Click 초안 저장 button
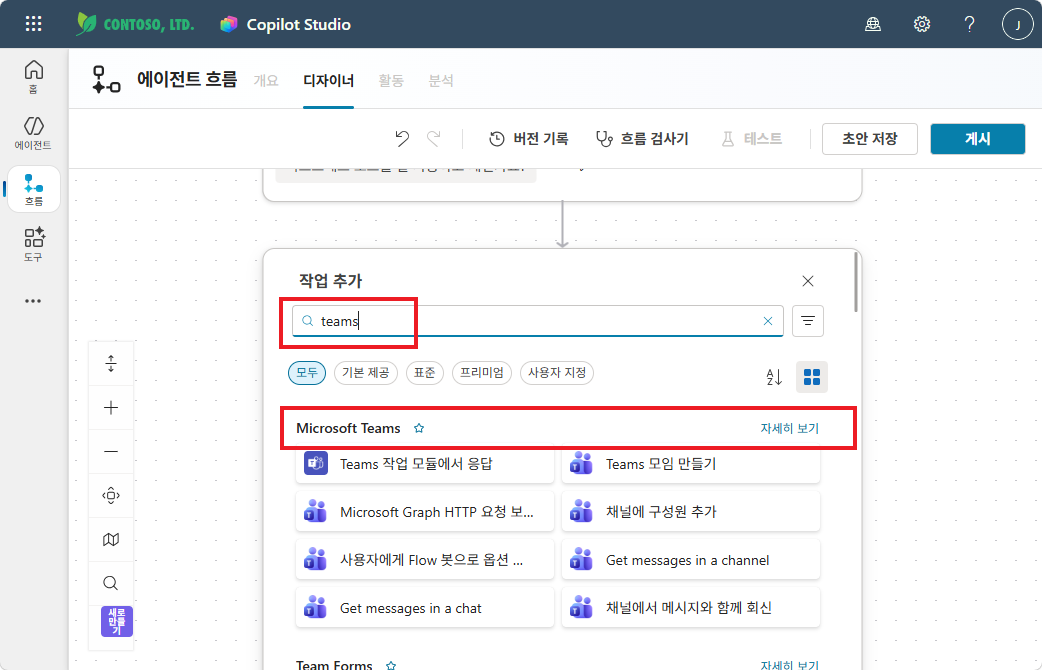The width and height of the screenshot is (1042, 670). (x=869, y=138)
